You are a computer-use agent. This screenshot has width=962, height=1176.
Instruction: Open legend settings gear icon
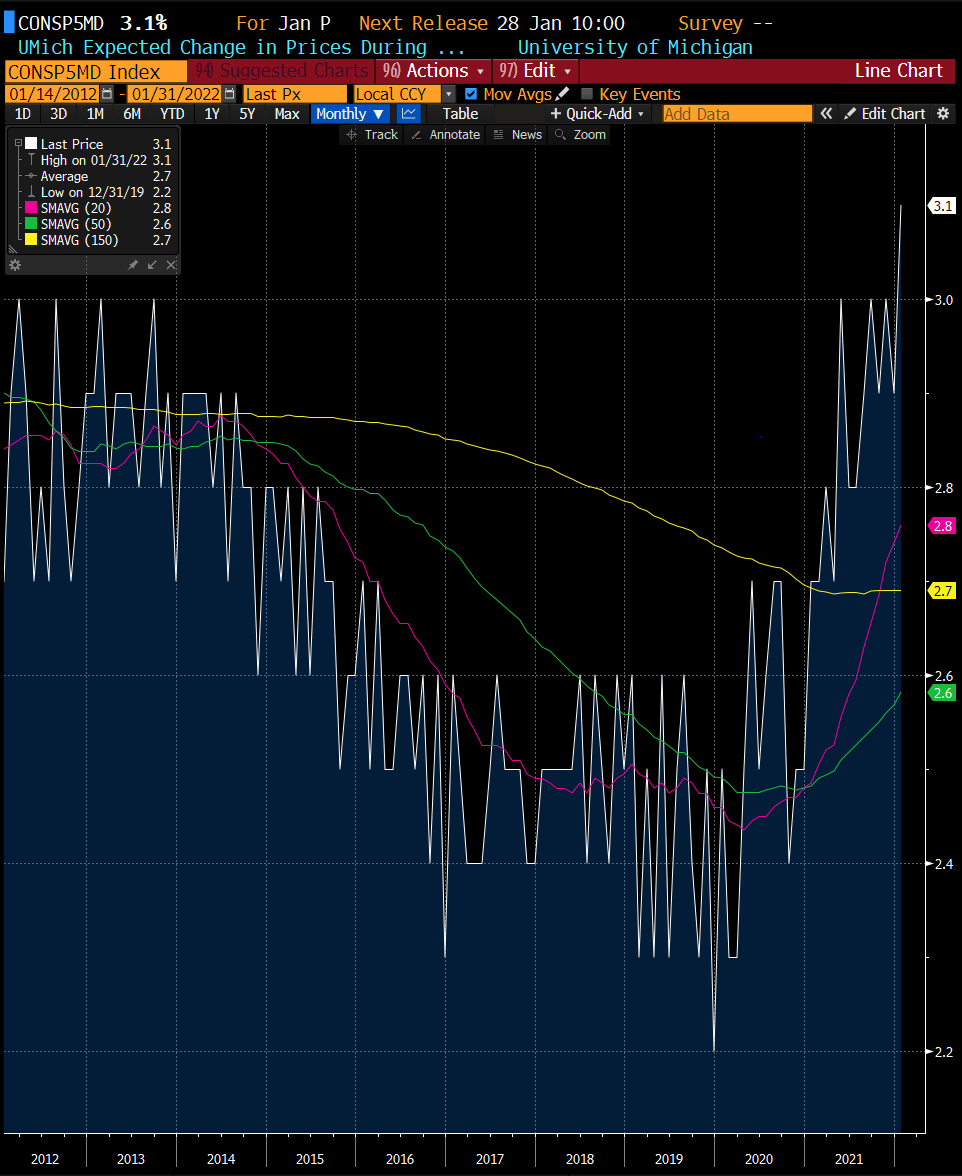click(x=15, y=265)
